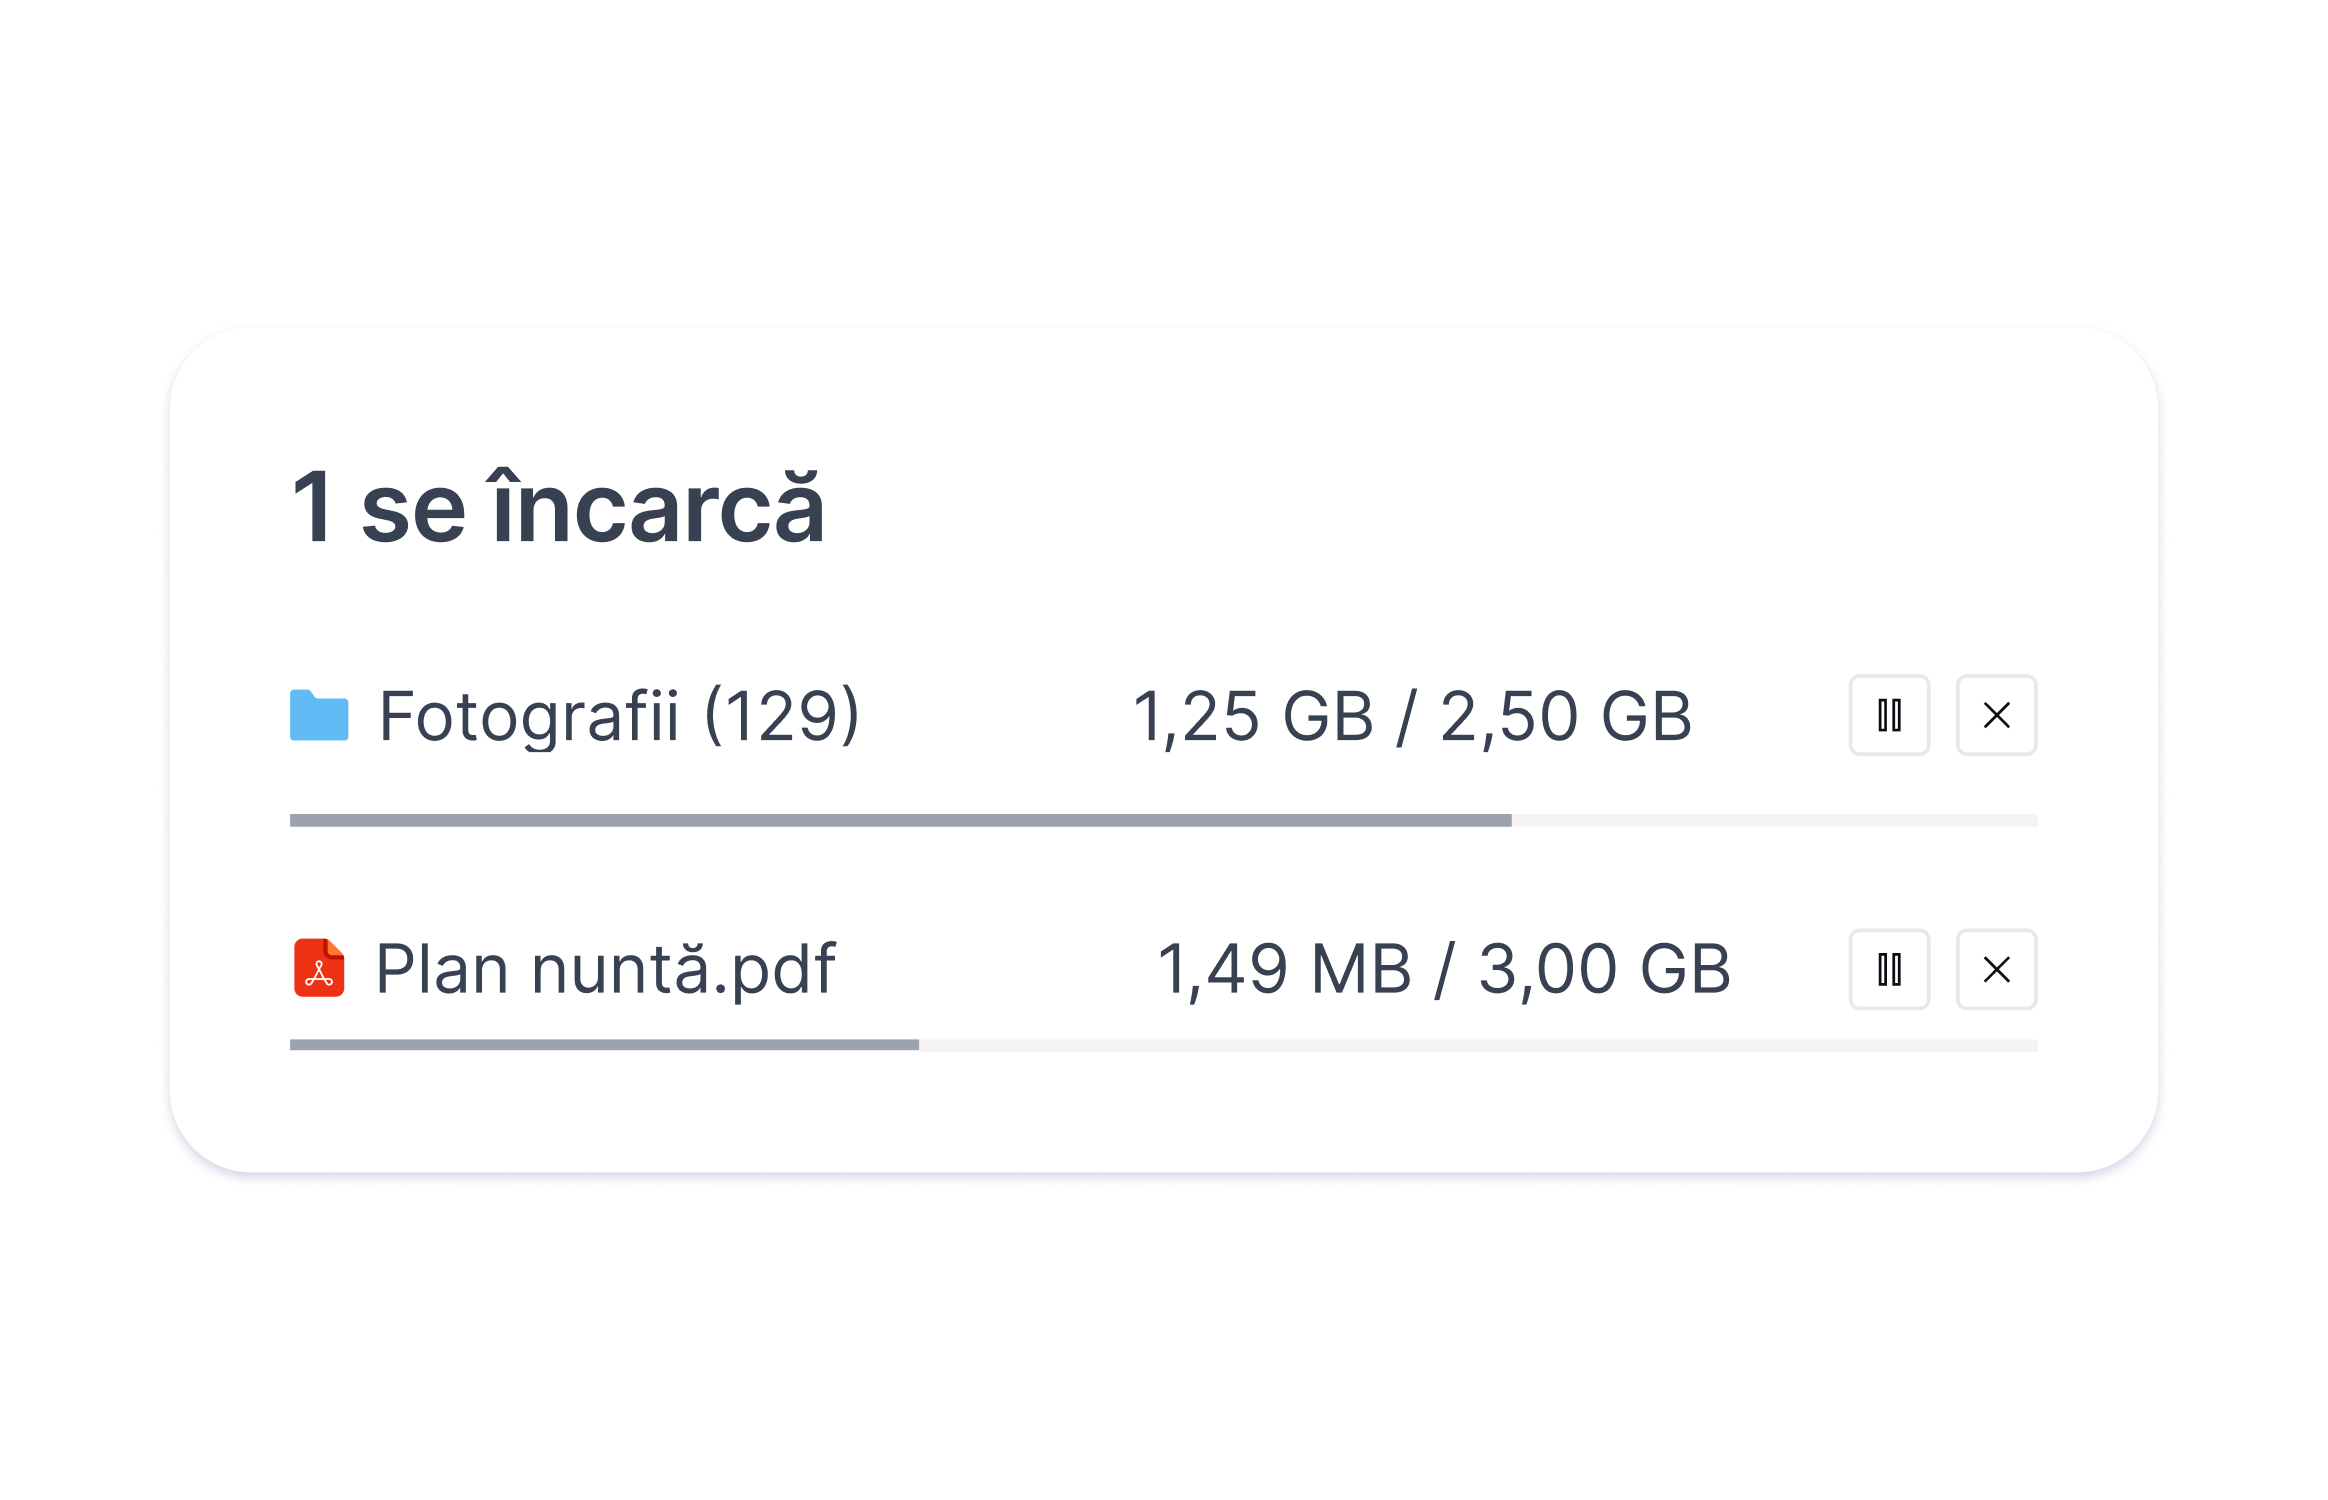The image size is (2328, 1500).
Task: Click the (129) item count after Fotografii
Action: (x=782, y=716)
